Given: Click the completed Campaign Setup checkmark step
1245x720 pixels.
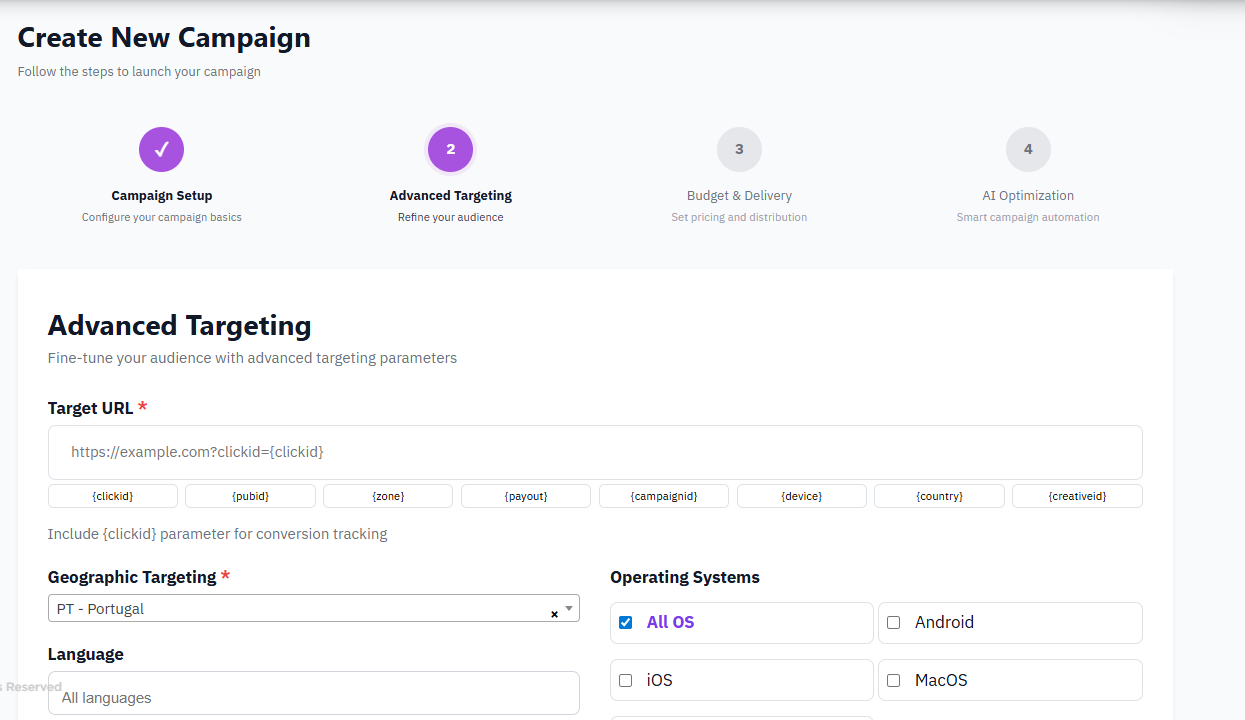Looking at the screenshot, I should tap(161, 150).
